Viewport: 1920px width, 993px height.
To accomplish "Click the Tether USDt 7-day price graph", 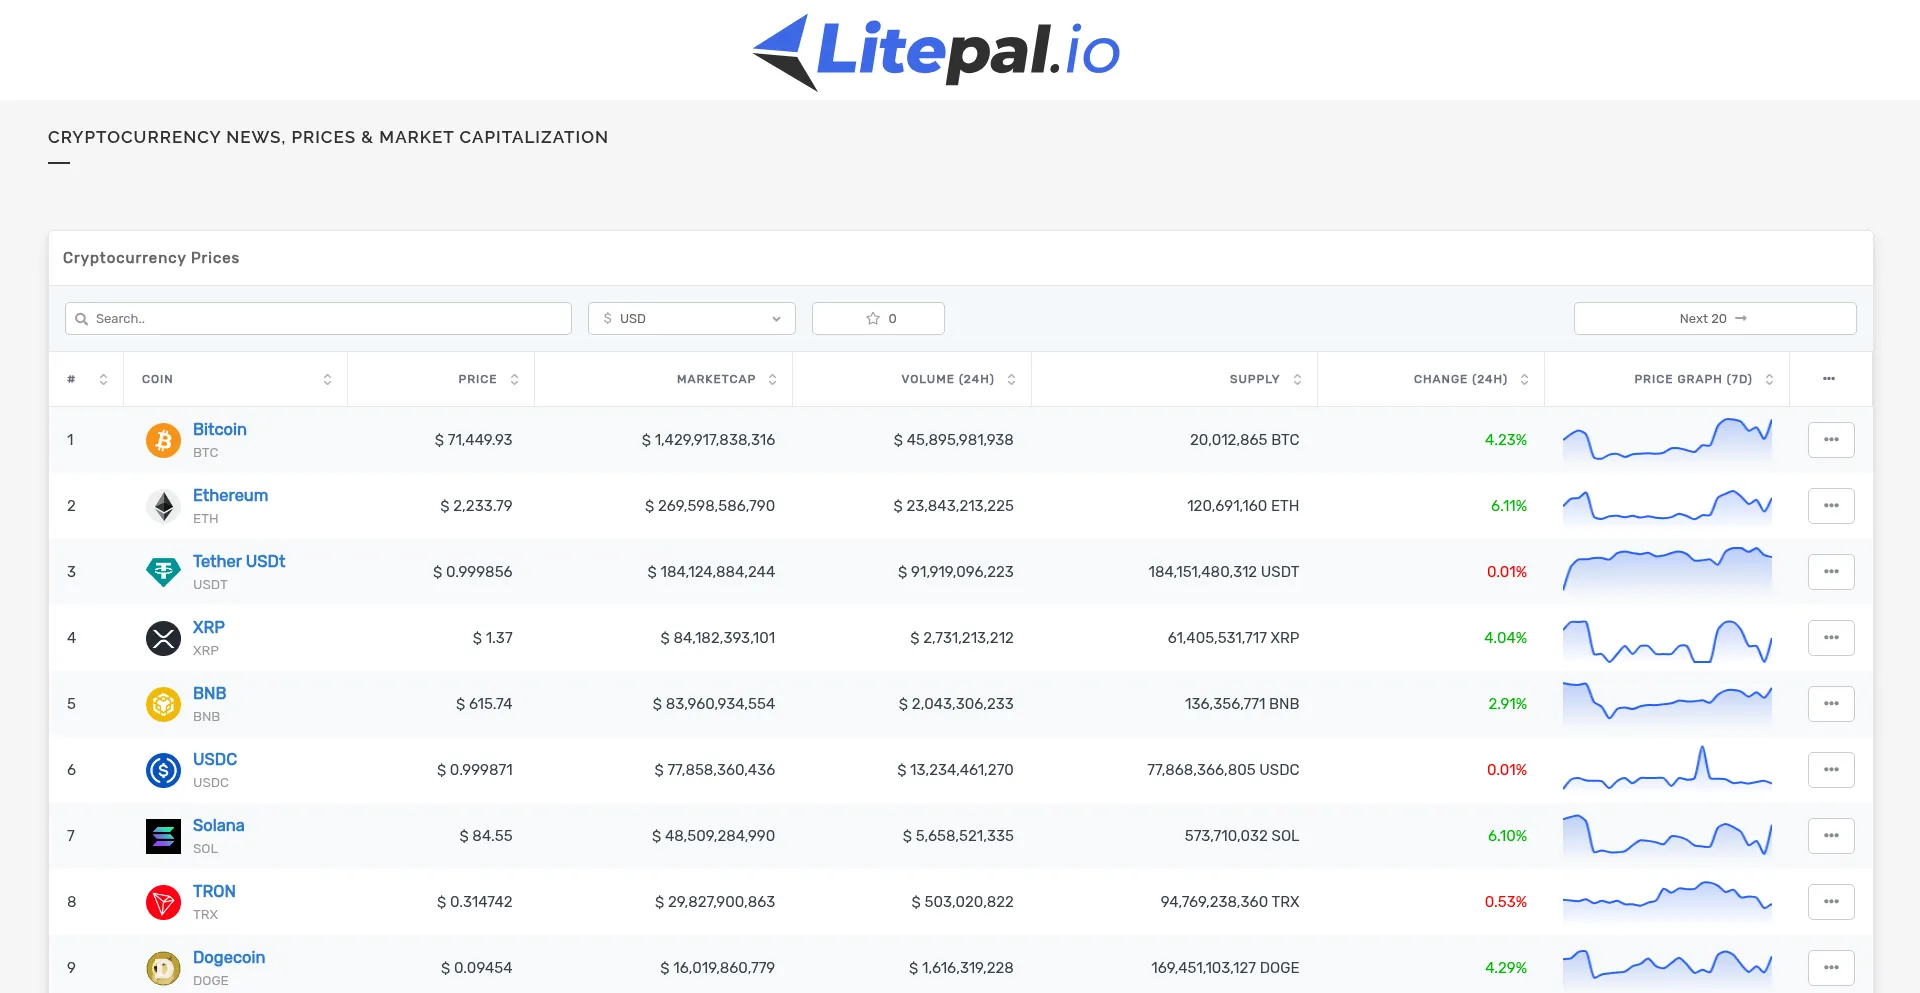I will [x=1667, y=570].
